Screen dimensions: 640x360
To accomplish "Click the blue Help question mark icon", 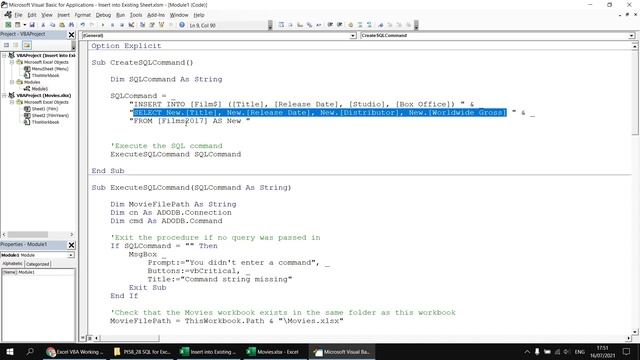I will coord(182,25).
